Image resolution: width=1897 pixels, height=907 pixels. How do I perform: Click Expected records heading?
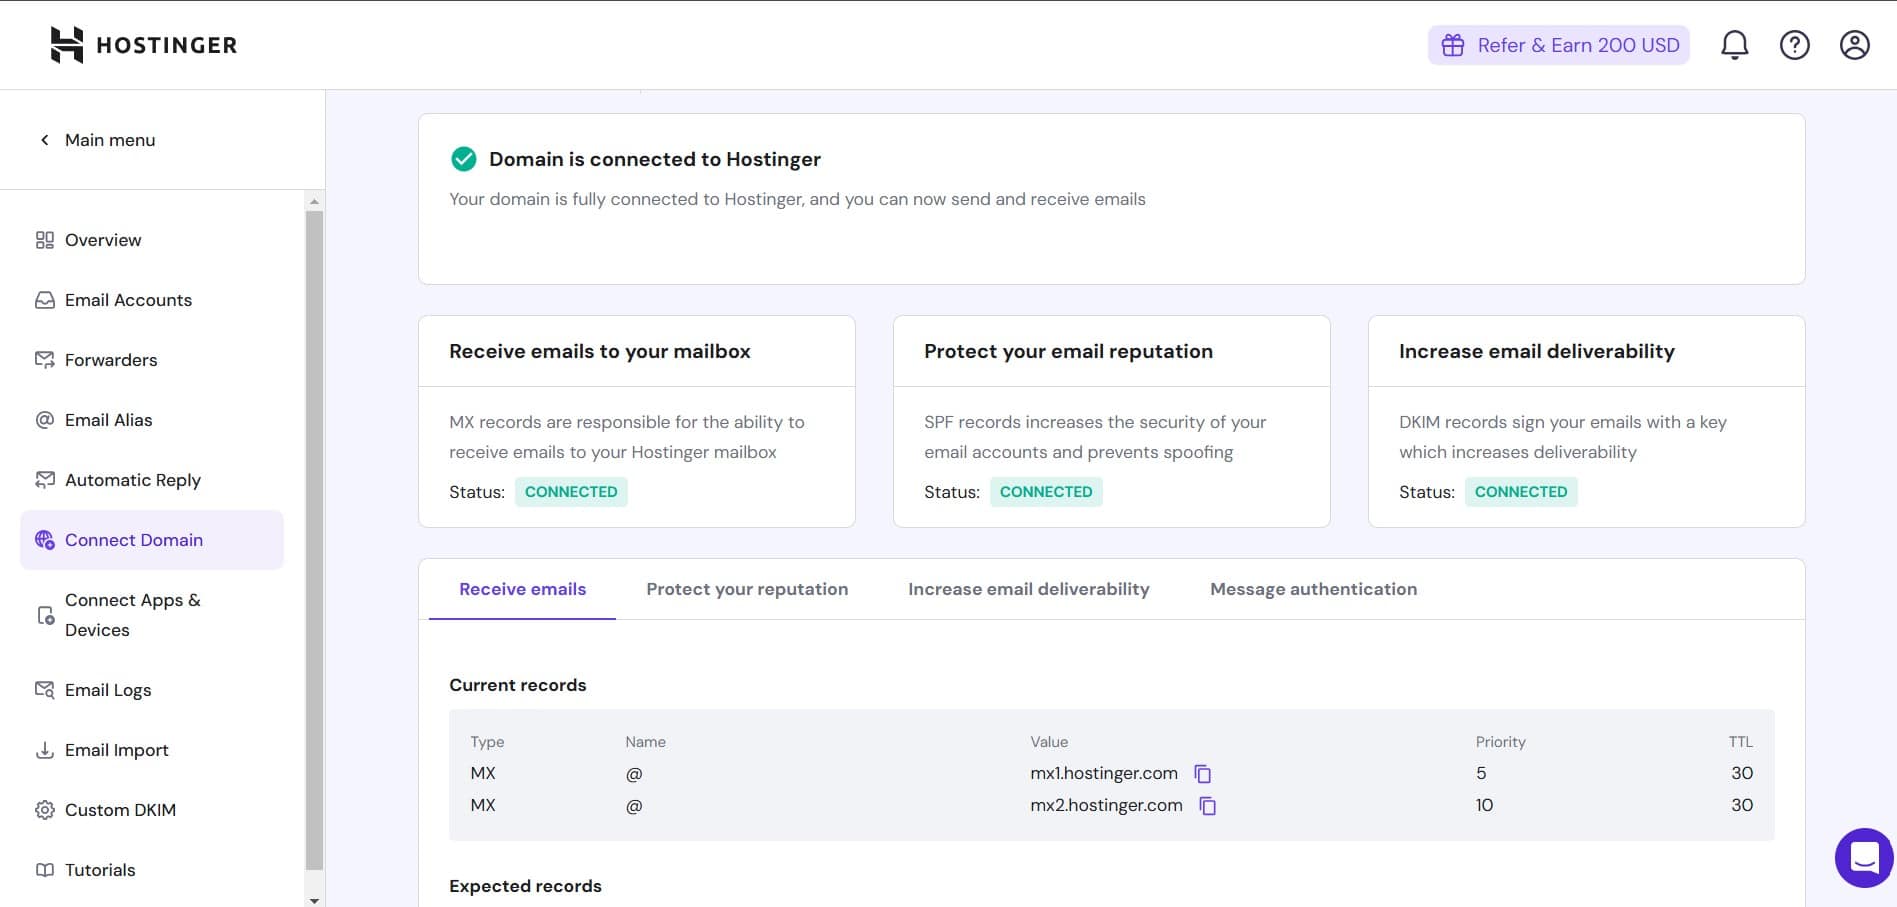pyautogui.click(x=525, y=886)
